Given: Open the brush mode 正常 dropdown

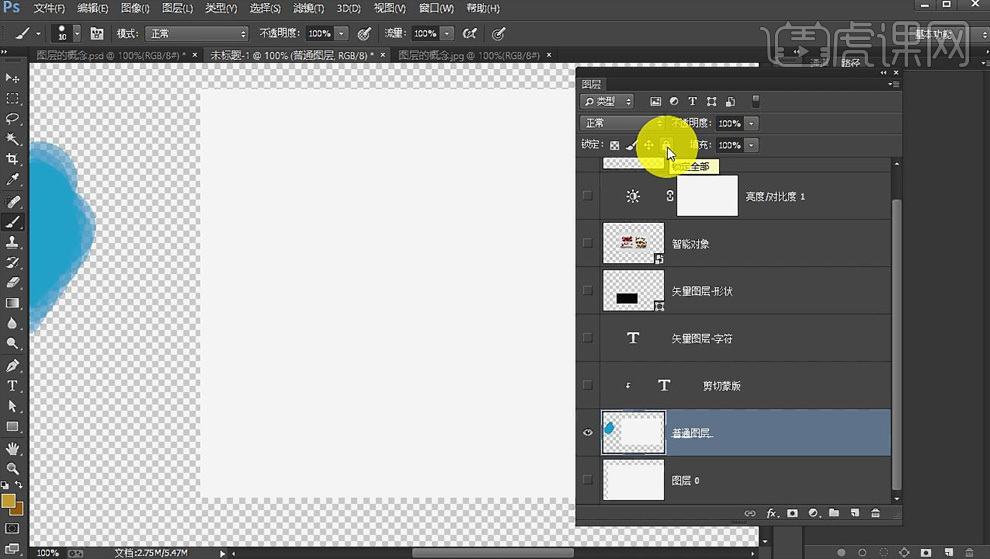Looking at the screenshot, I should (196, 33).
